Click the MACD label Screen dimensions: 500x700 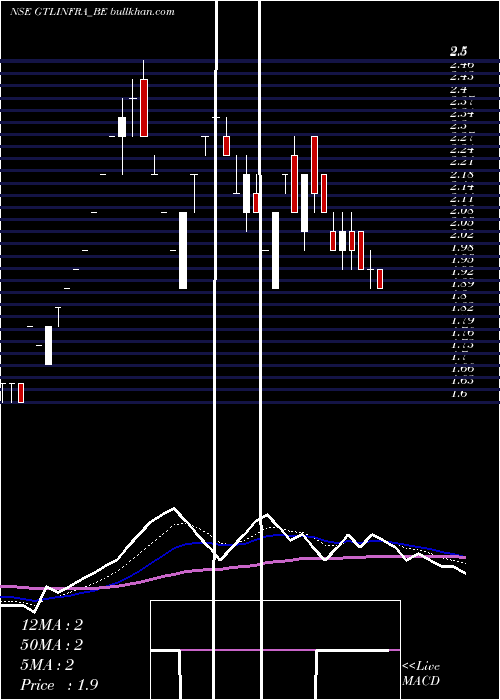(x=421, y=681)
